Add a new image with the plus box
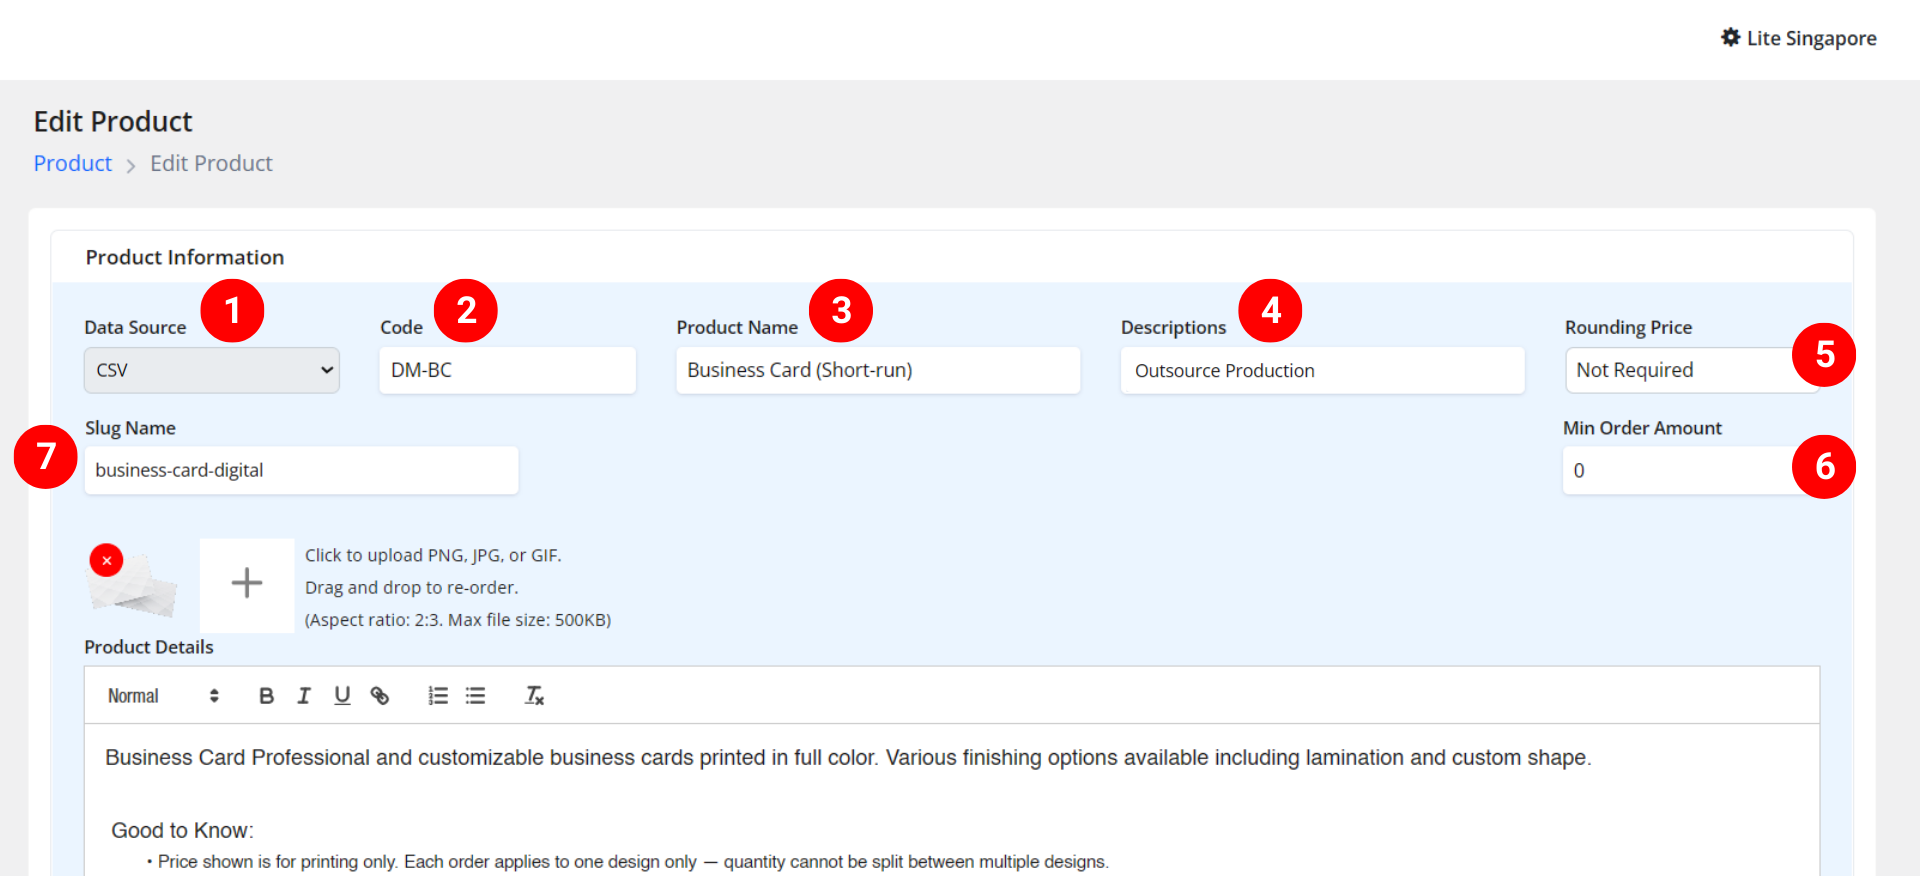 [247, 583]
